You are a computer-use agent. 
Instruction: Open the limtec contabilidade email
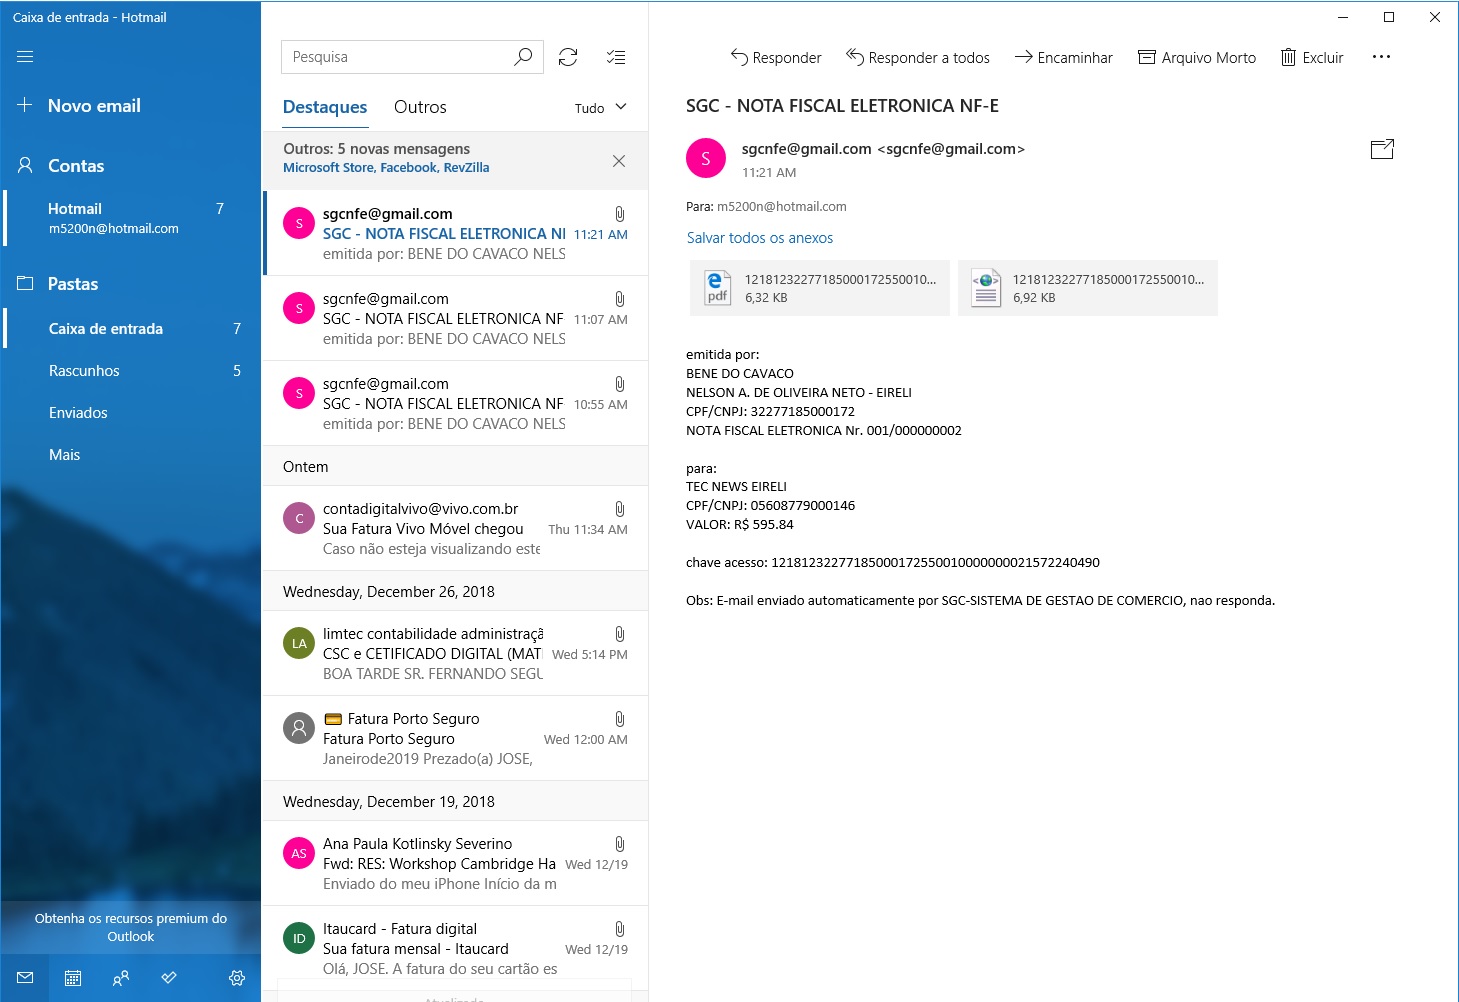pyautogui.click(x=456, y=653)
